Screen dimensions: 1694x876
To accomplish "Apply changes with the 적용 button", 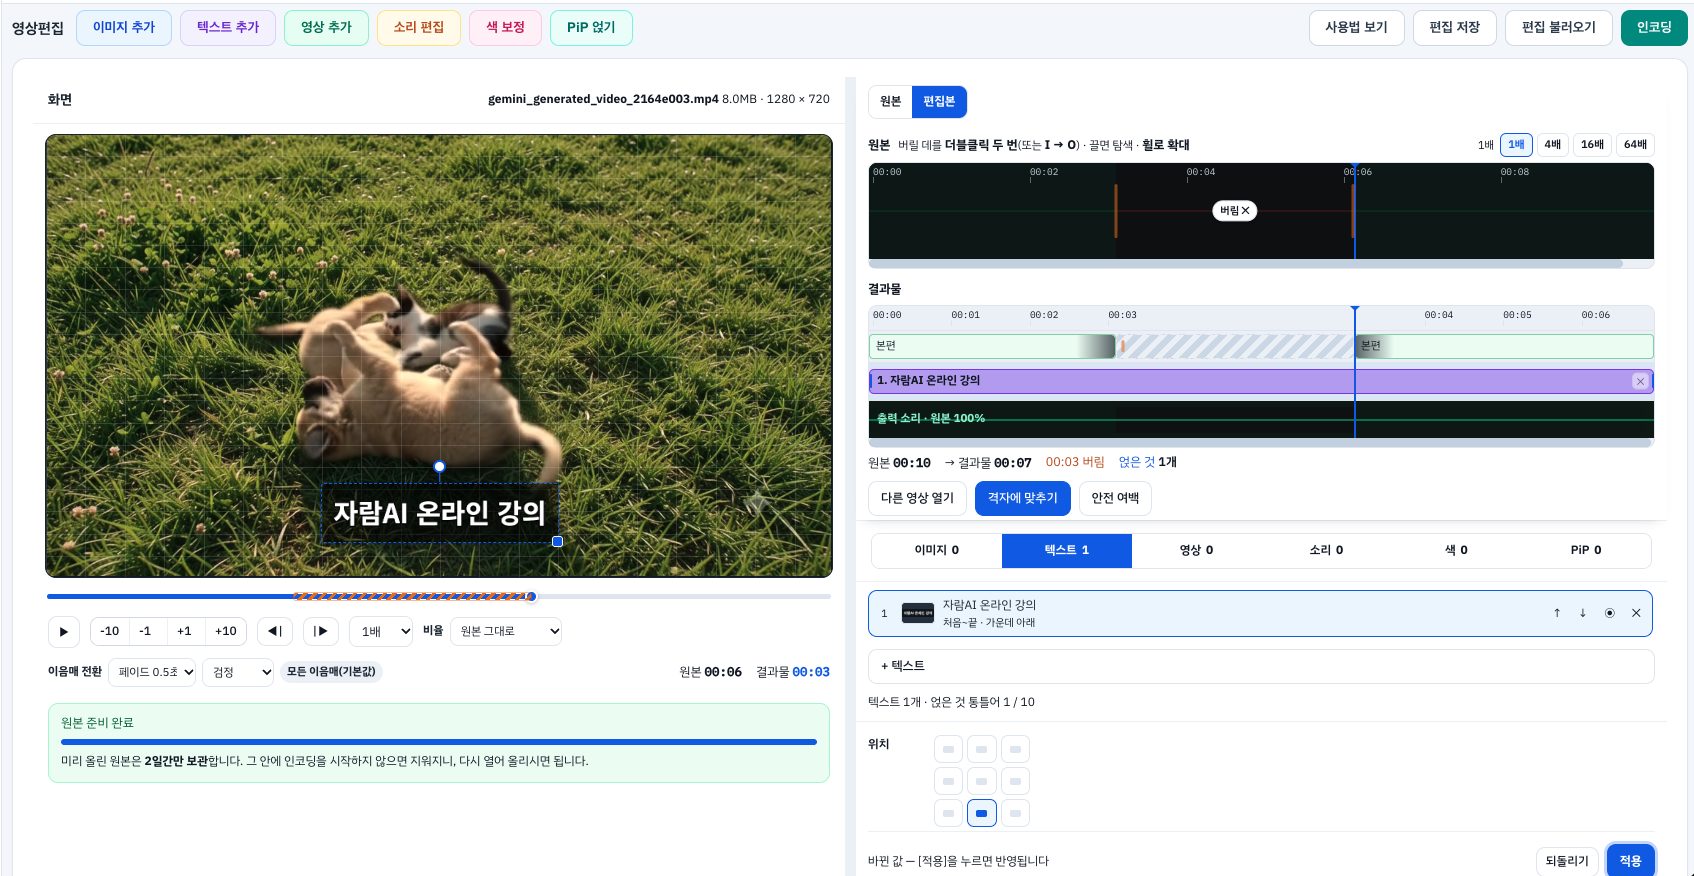I will coord(1631,861).
